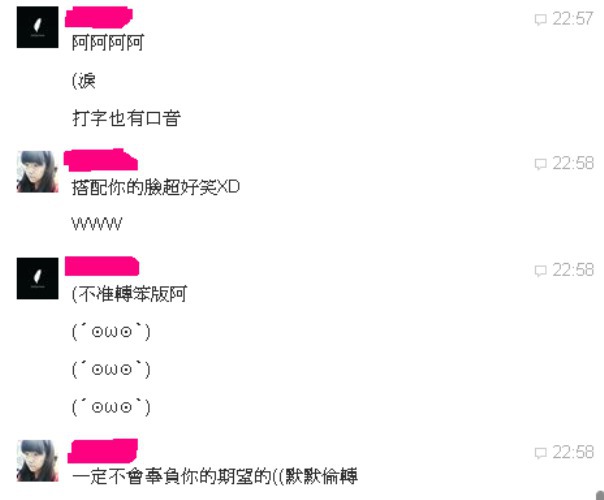Click the pink-covered username above 一定不會辜負你的期望的
Viewport: 604px width, 500px height.
[x=102, y=451]
